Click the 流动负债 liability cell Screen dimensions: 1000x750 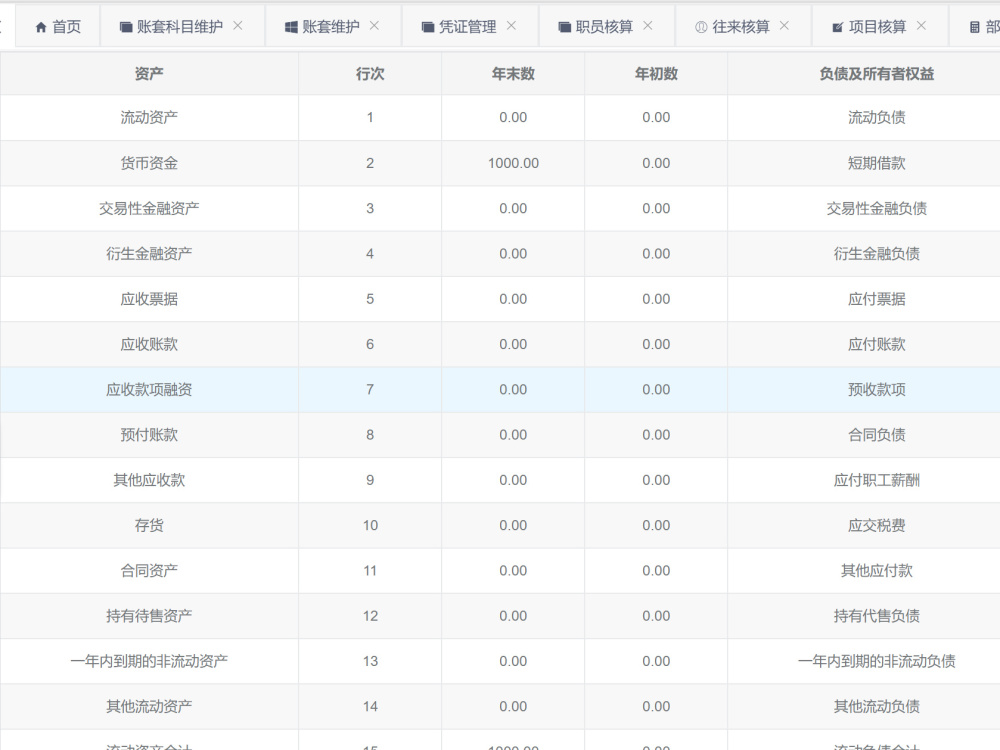877,117
